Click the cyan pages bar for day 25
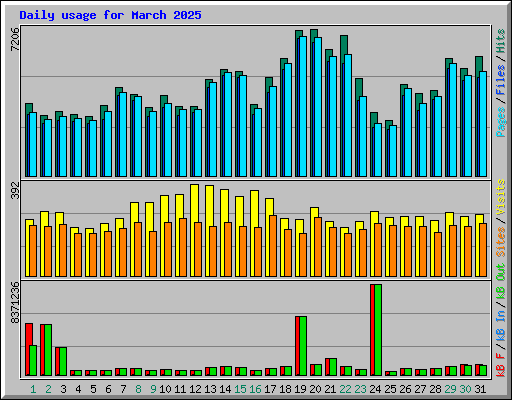This screenshot has width=512, height=400. (393, 151)
